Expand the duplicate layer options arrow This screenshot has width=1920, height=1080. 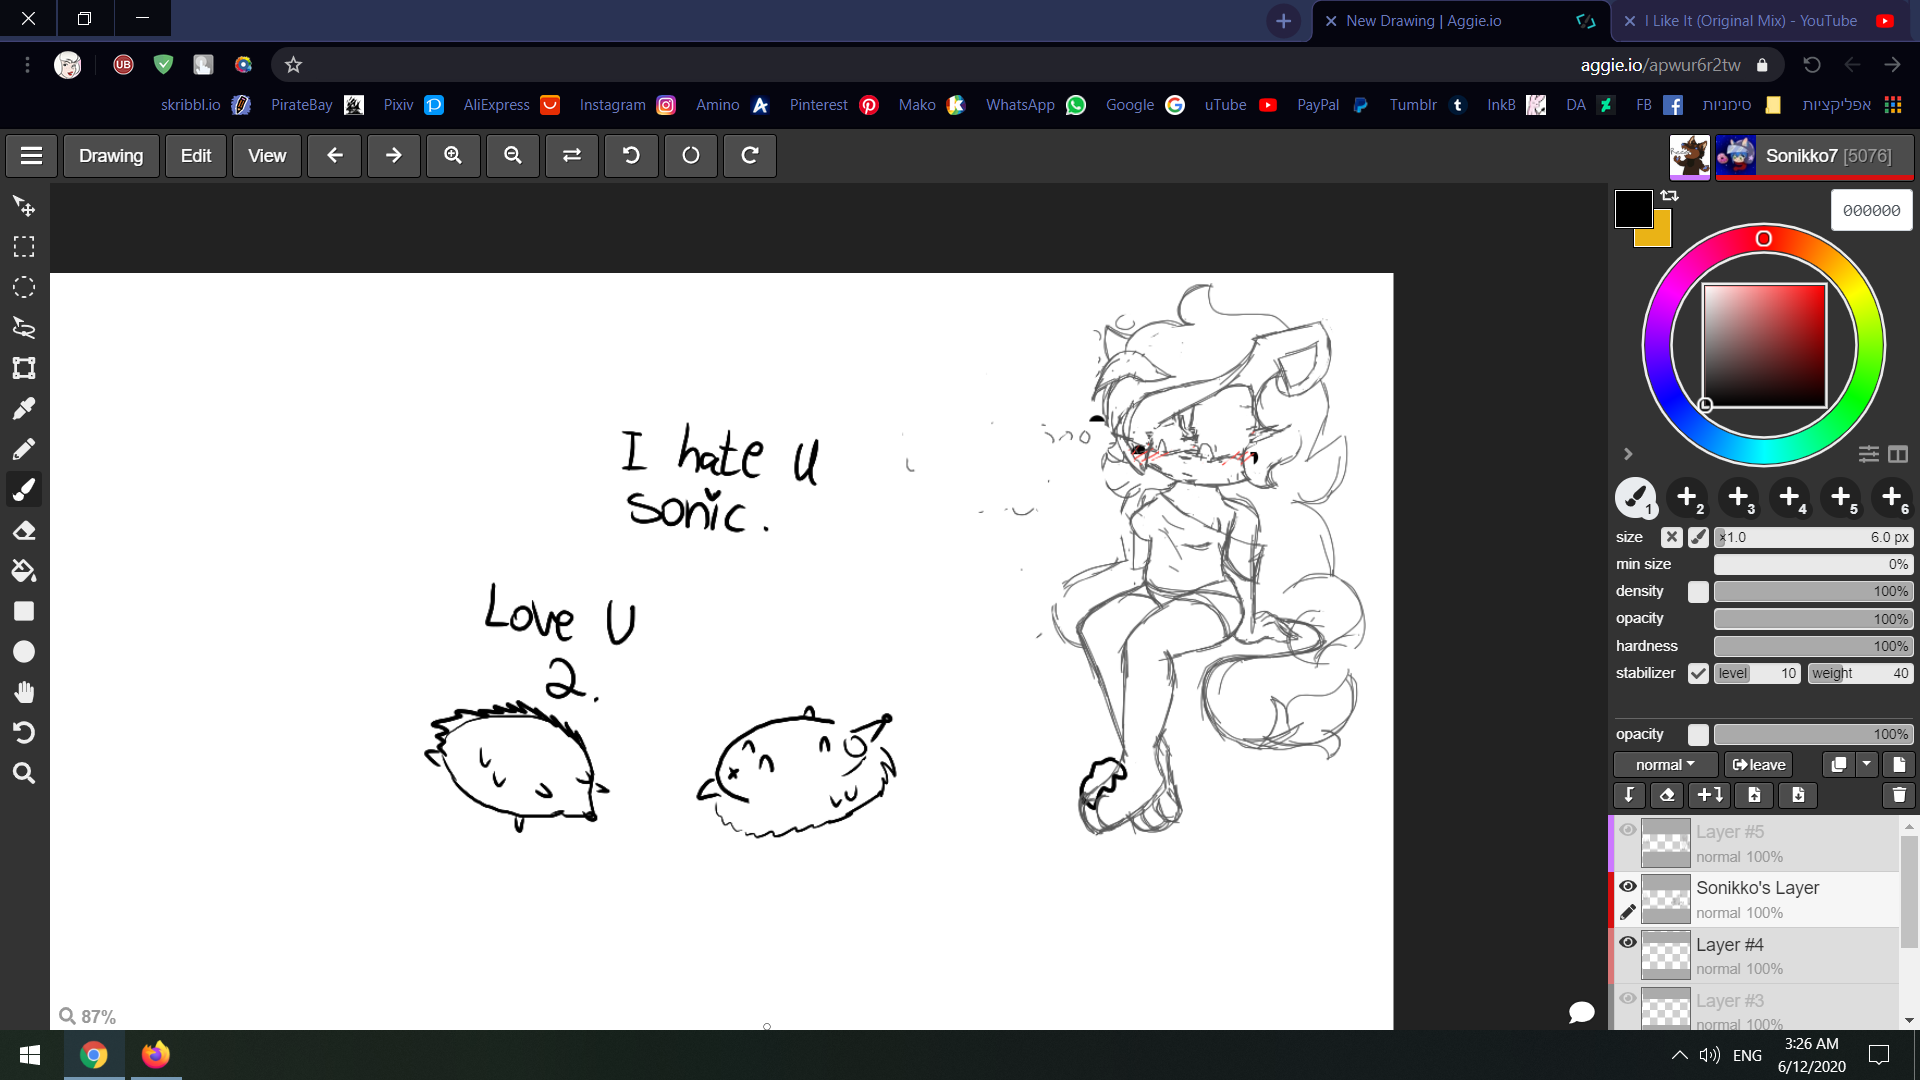pyautogui.click(x=1866, y=765)
